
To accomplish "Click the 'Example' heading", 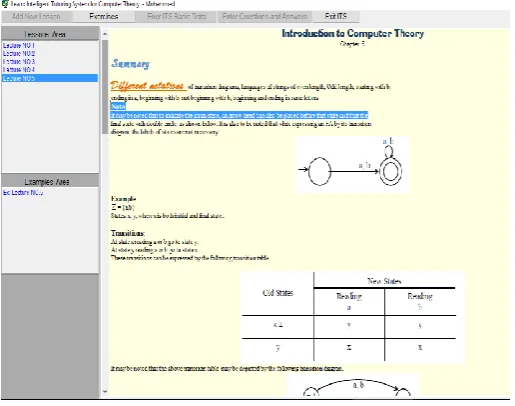I will 123,199.
